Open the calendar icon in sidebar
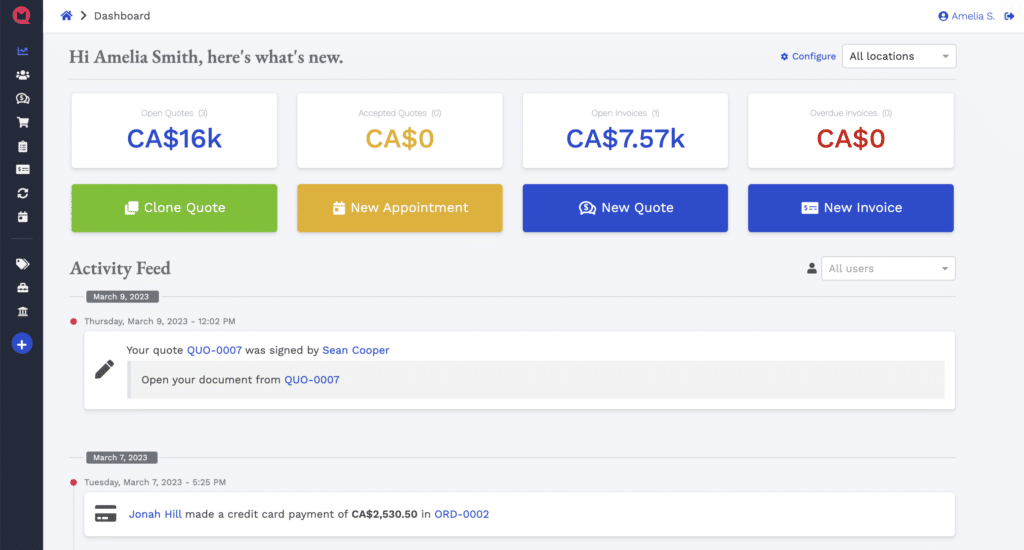The image size is (1024, 550). [22, 217]
